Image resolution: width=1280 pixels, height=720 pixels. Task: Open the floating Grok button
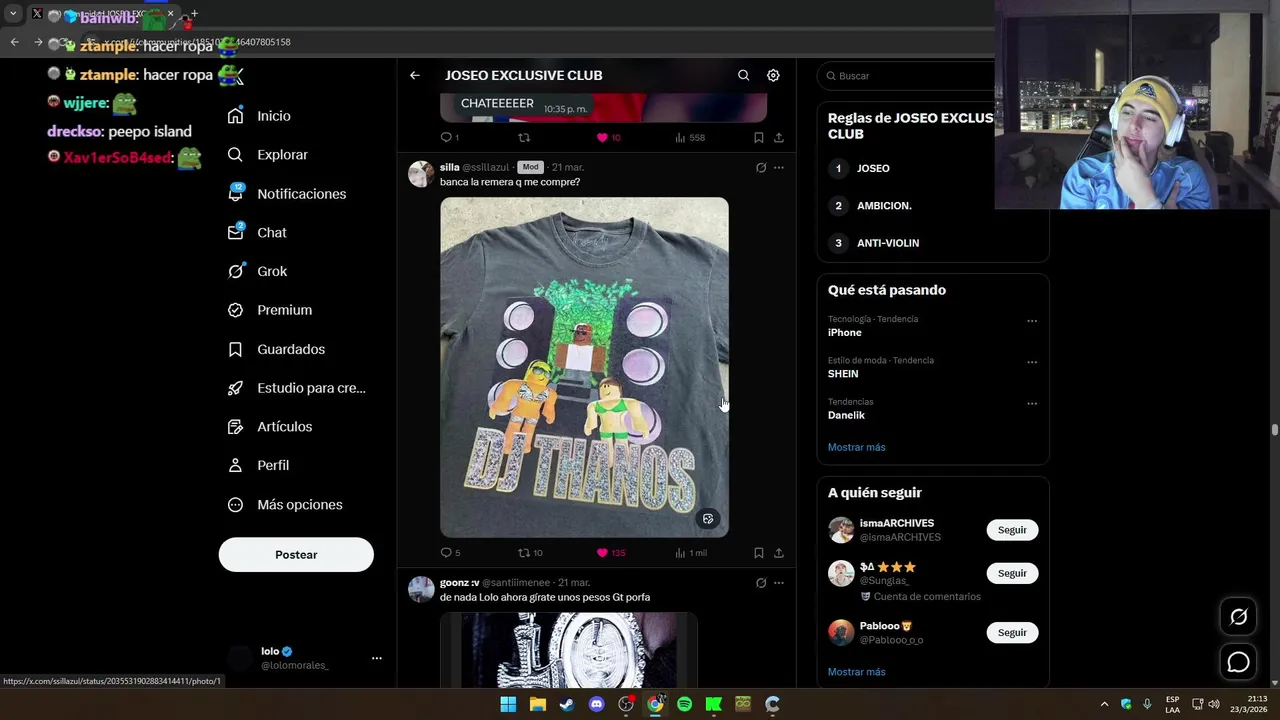click(1238, 617)
